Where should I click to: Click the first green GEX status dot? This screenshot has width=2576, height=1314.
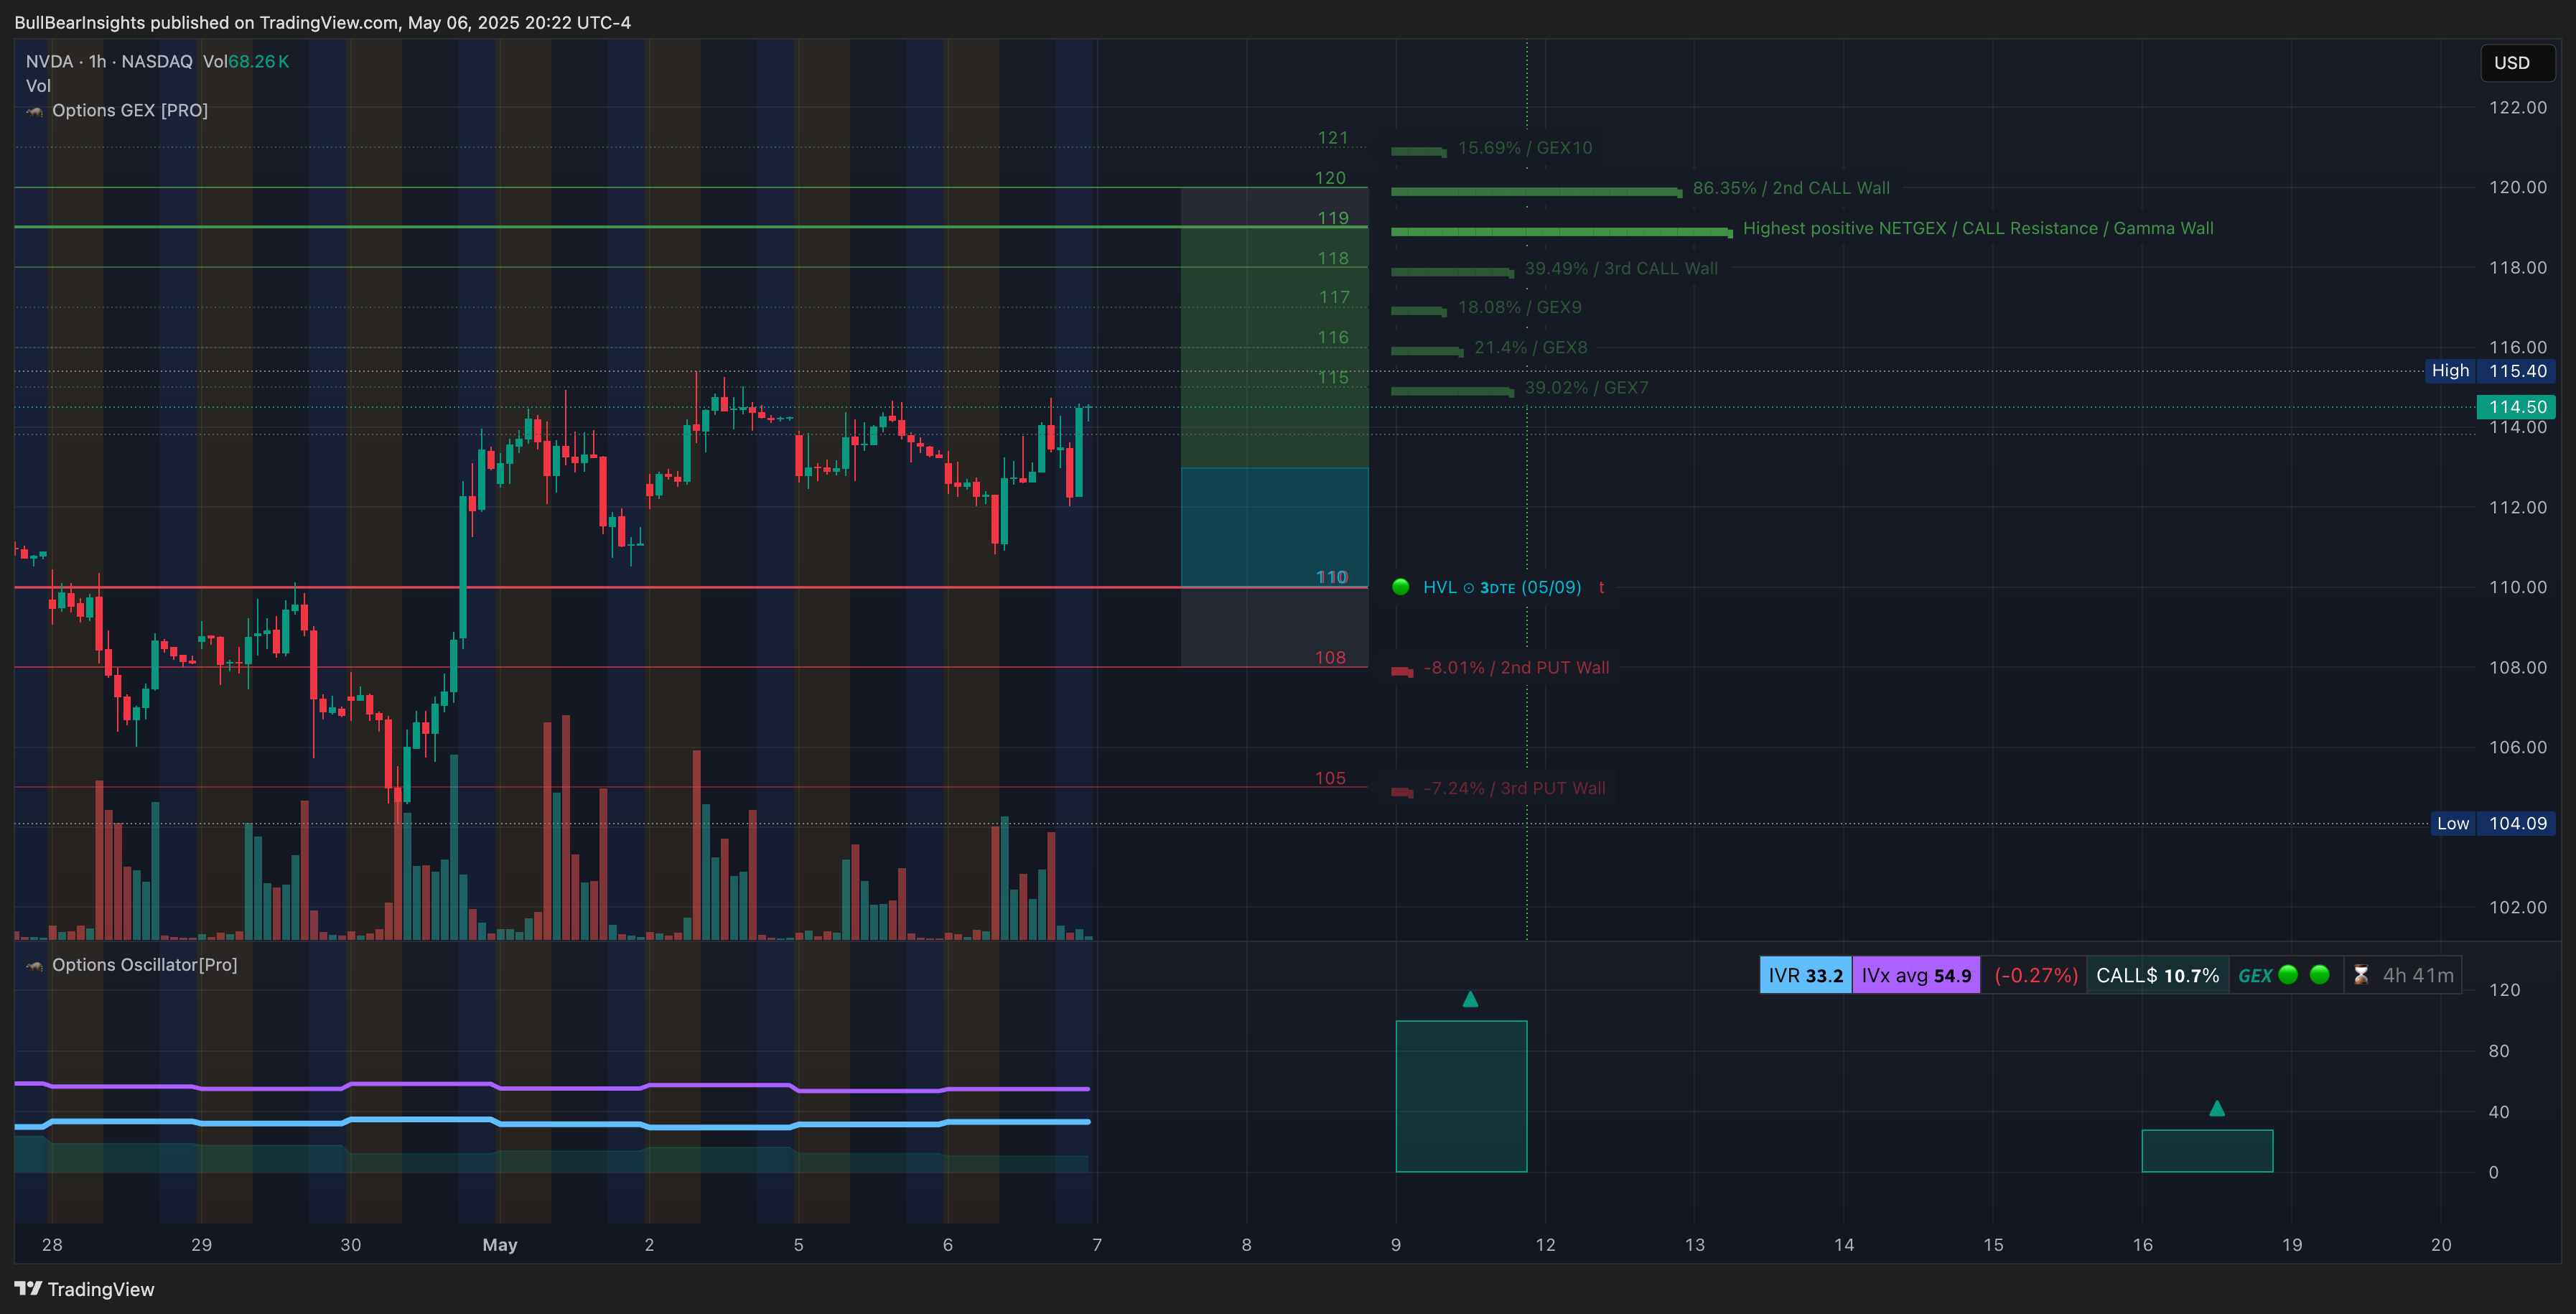[2288, 975]
